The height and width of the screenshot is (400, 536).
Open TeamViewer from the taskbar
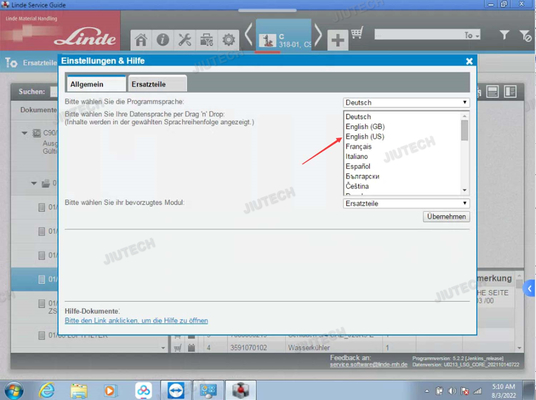pyautogui.click(x=176, y=390)
